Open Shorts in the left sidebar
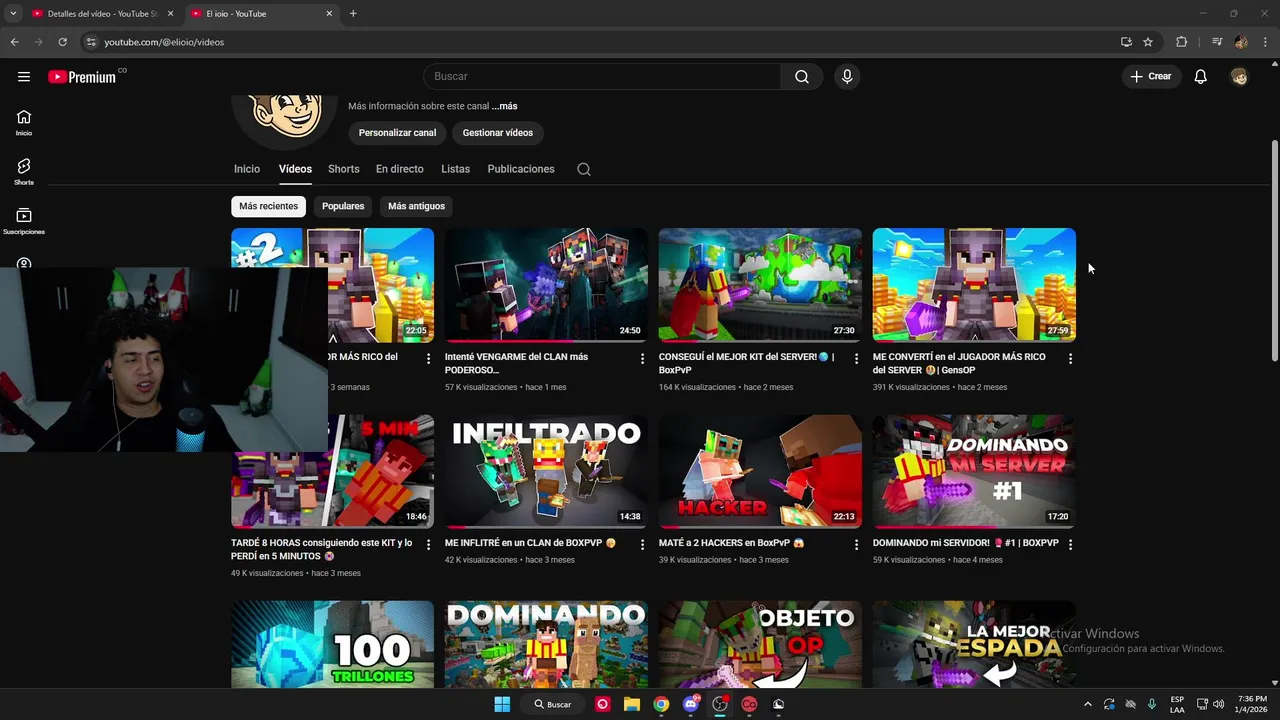The image size is (1280, 720). (24, 172)
